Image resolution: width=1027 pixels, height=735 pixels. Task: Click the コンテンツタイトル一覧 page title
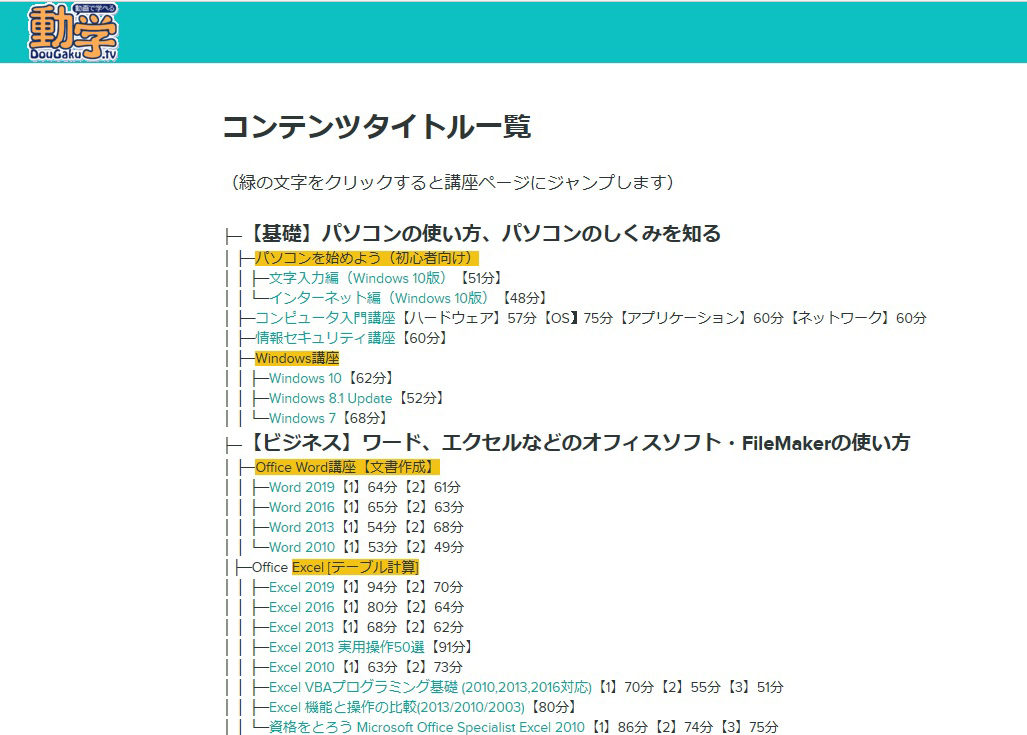(x=377, y=126)
